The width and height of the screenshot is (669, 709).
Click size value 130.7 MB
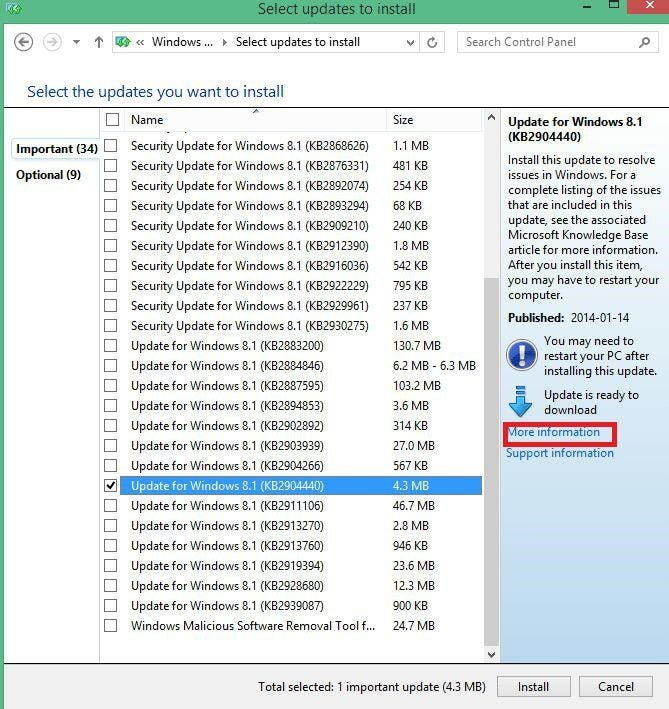click(416, 346)
